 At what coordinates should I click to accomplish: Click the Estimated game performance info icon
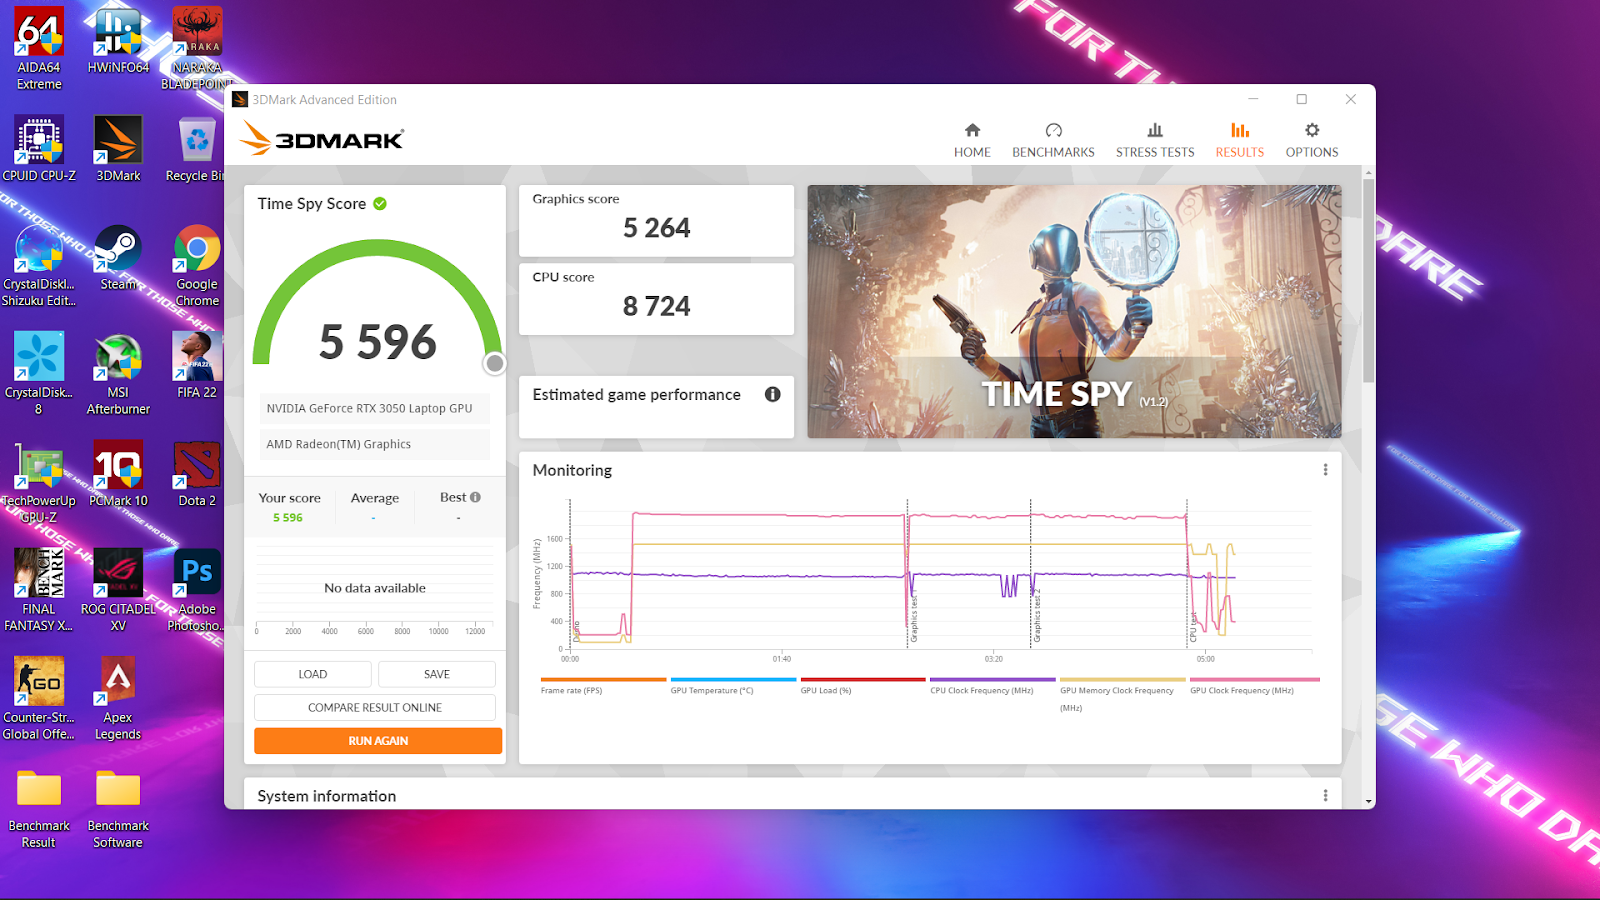click(772, 394)
